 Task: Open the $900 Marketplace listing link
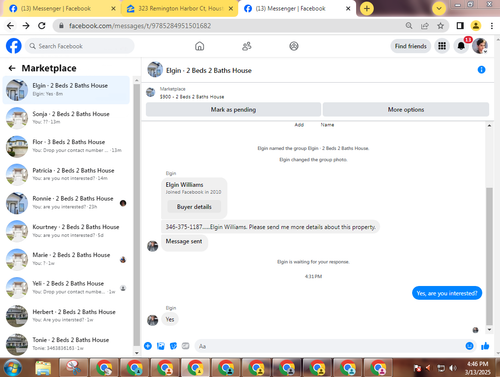point(192,97)
